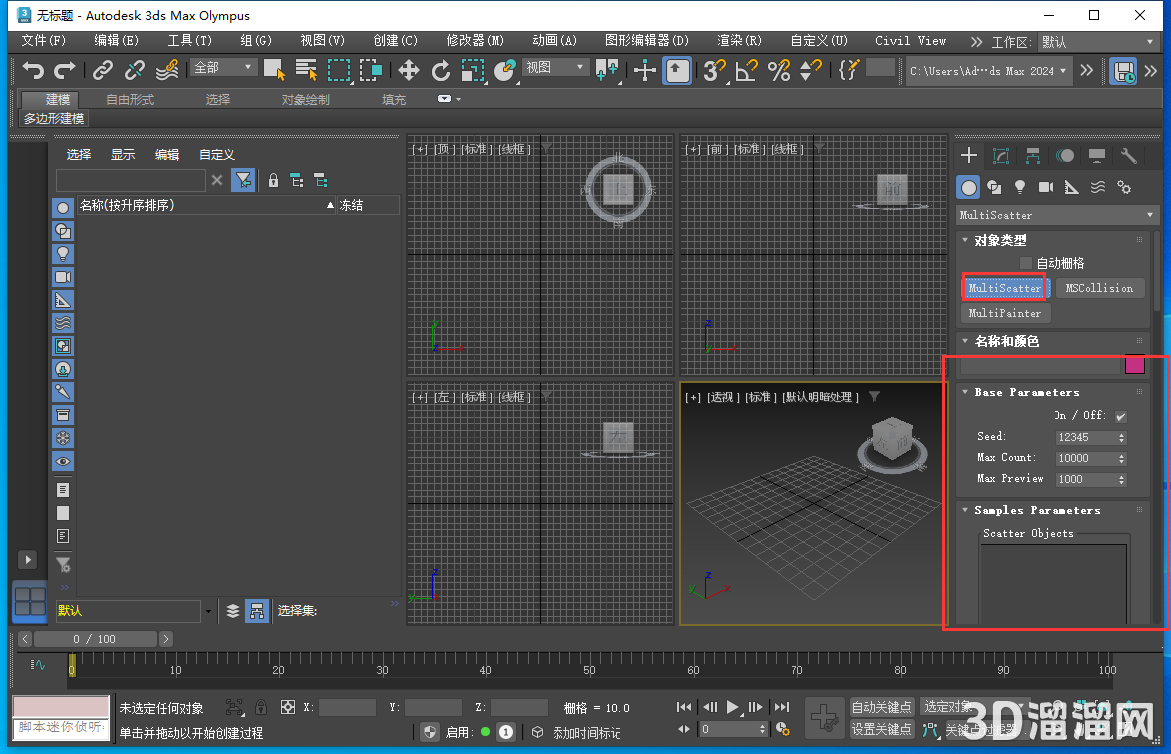The width and height of the screenshot is (1171, 754).
Task: Toggle lock icon in scene explorer
Action: pos(273,180)
